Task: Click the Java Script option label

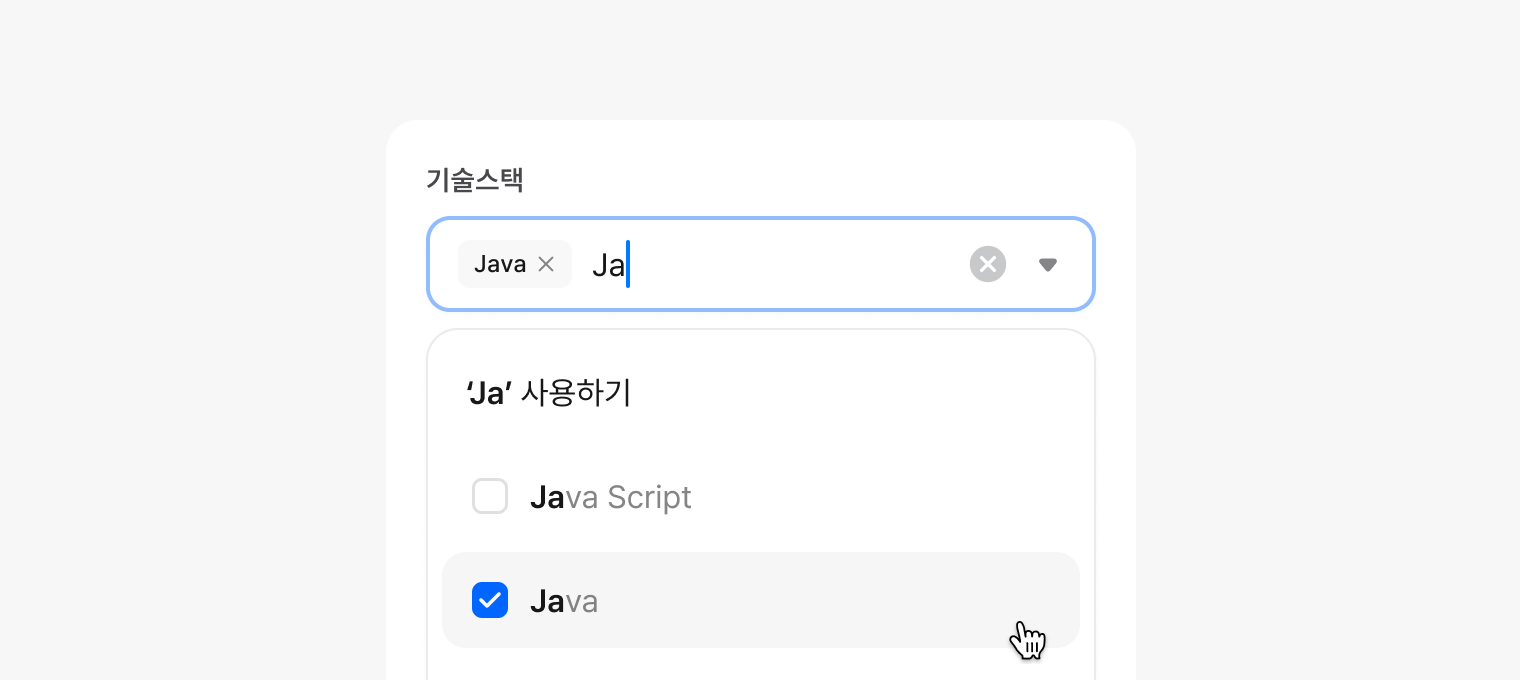Action: point(610,497)
